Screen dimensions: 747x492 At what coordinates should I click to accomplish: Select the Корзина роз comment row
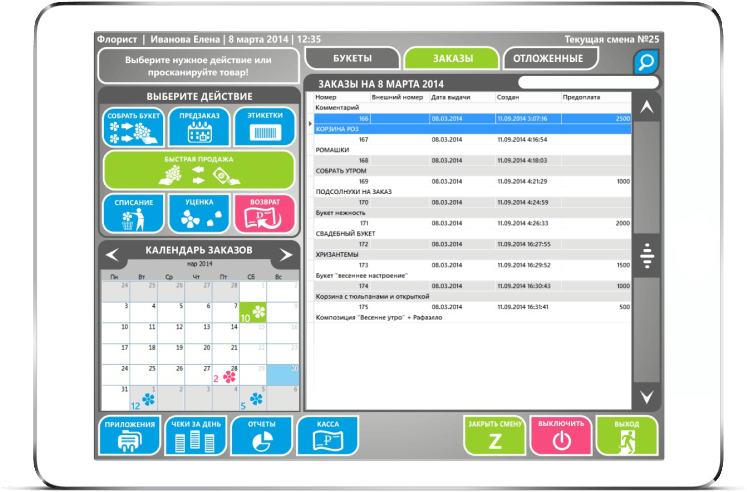coord(473,129)
